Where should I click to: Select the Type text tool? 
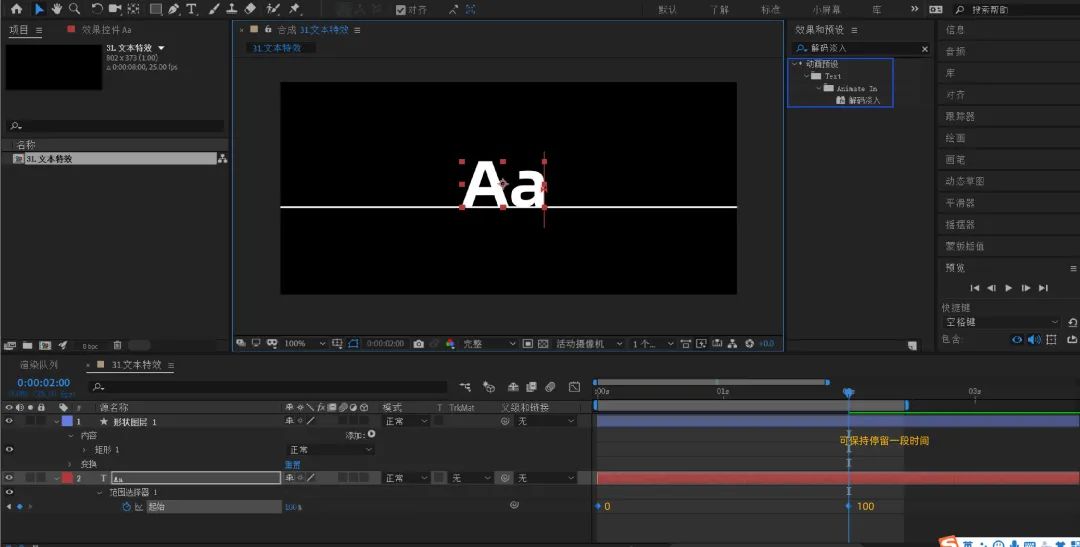click(x=191, y=9)
